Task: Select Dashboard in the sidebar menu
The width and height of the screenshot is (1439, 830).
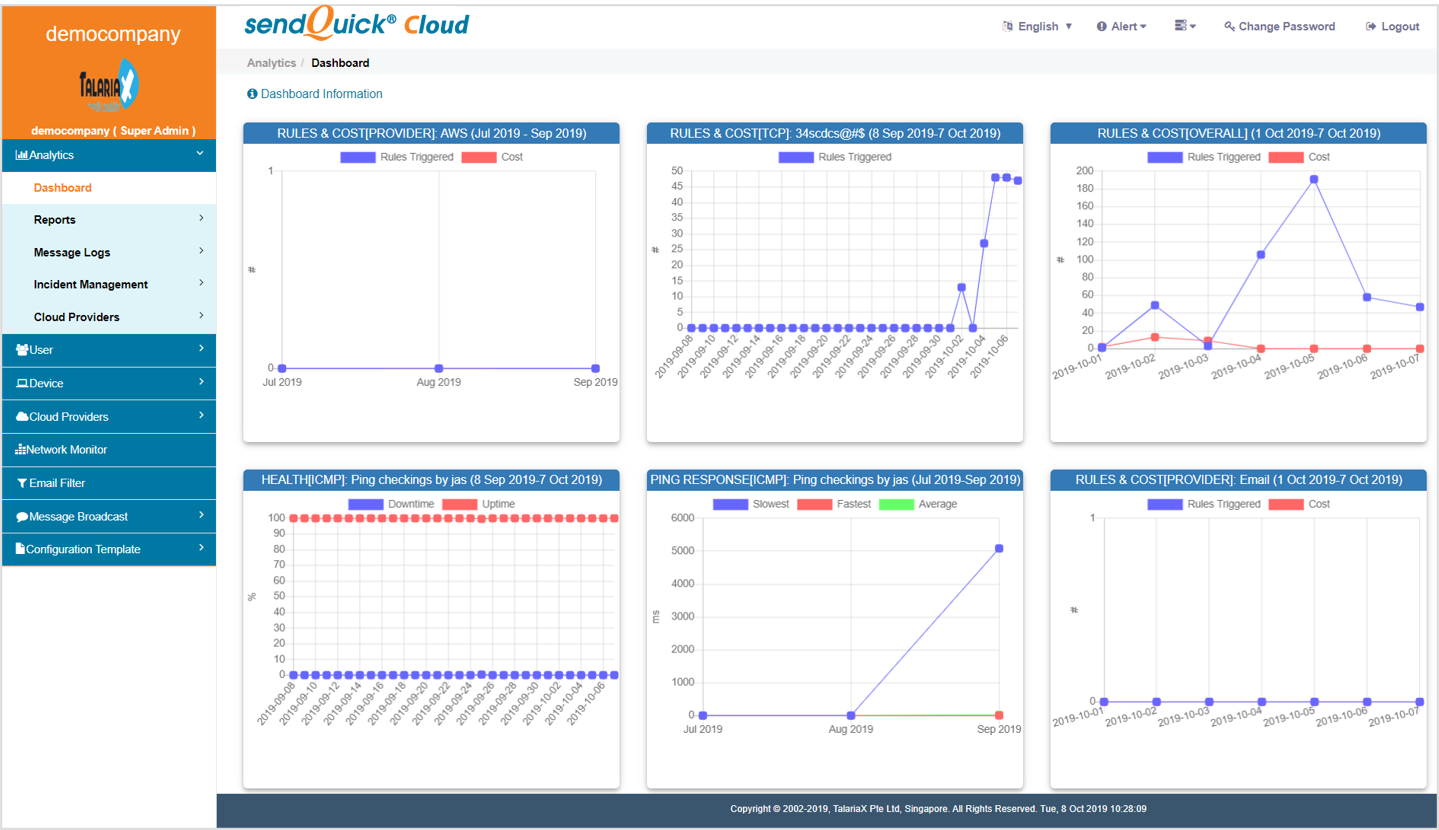Action: [x=62, y=187]
